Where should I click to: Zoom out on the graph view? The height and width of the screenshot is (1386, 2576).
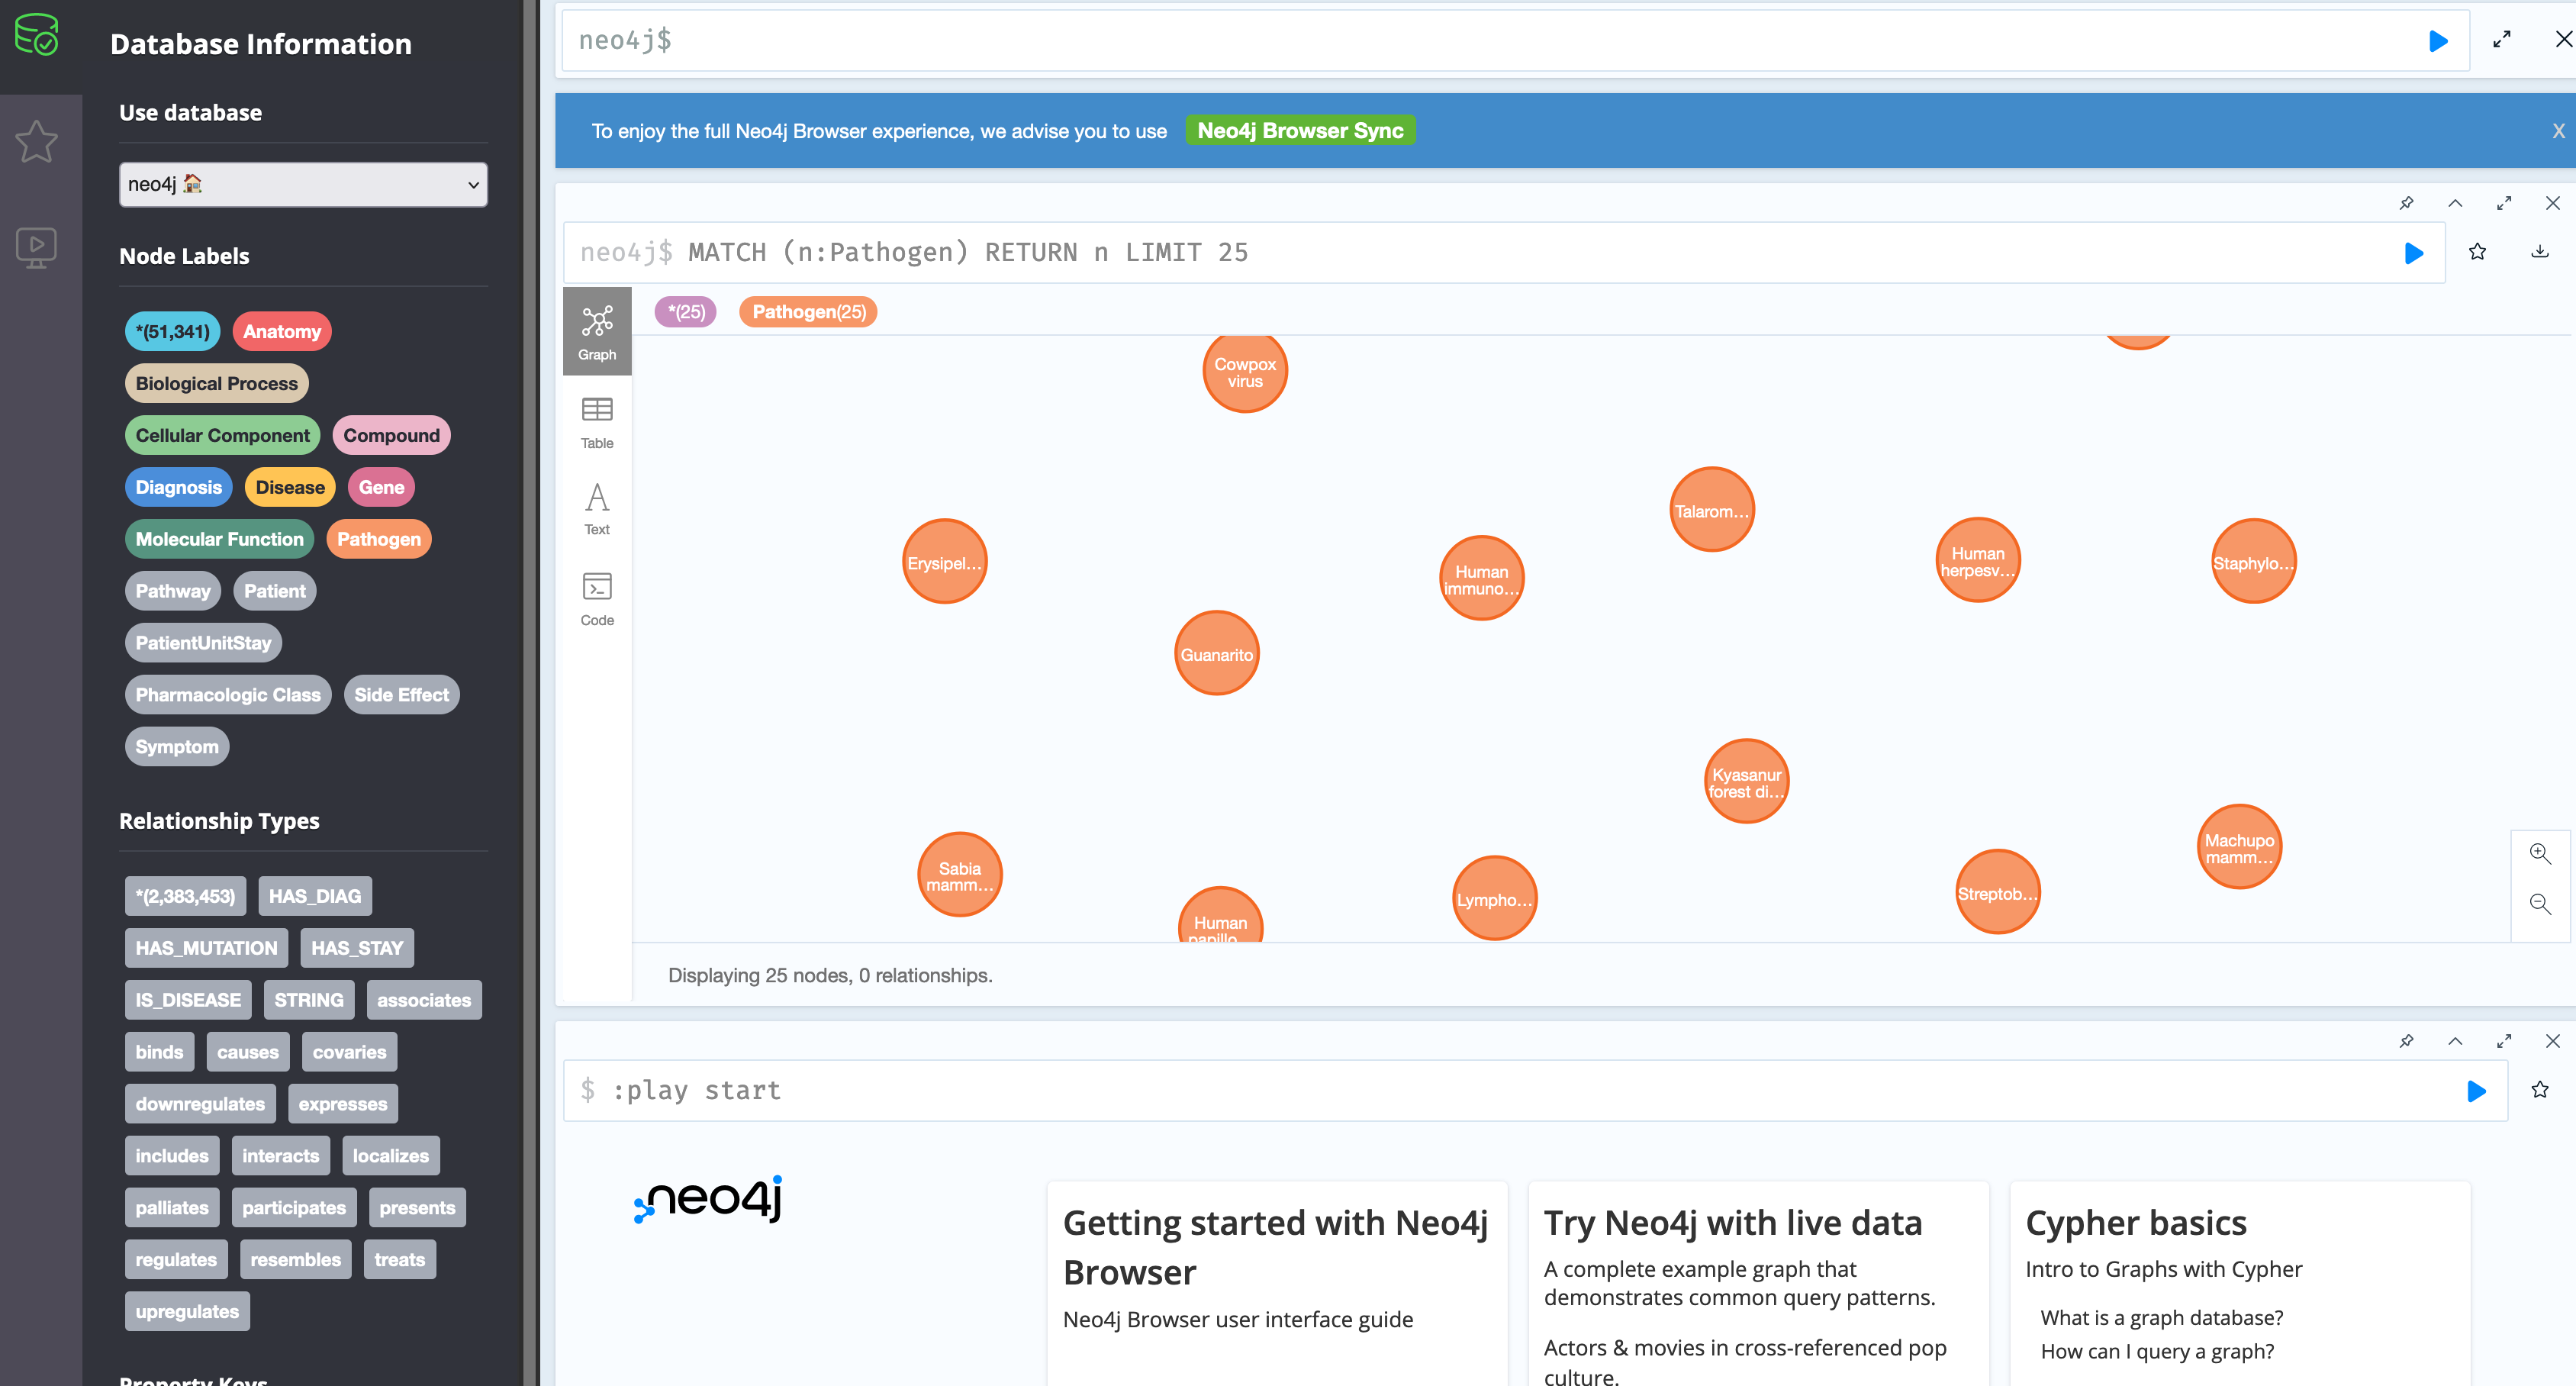pos(2539,904)
